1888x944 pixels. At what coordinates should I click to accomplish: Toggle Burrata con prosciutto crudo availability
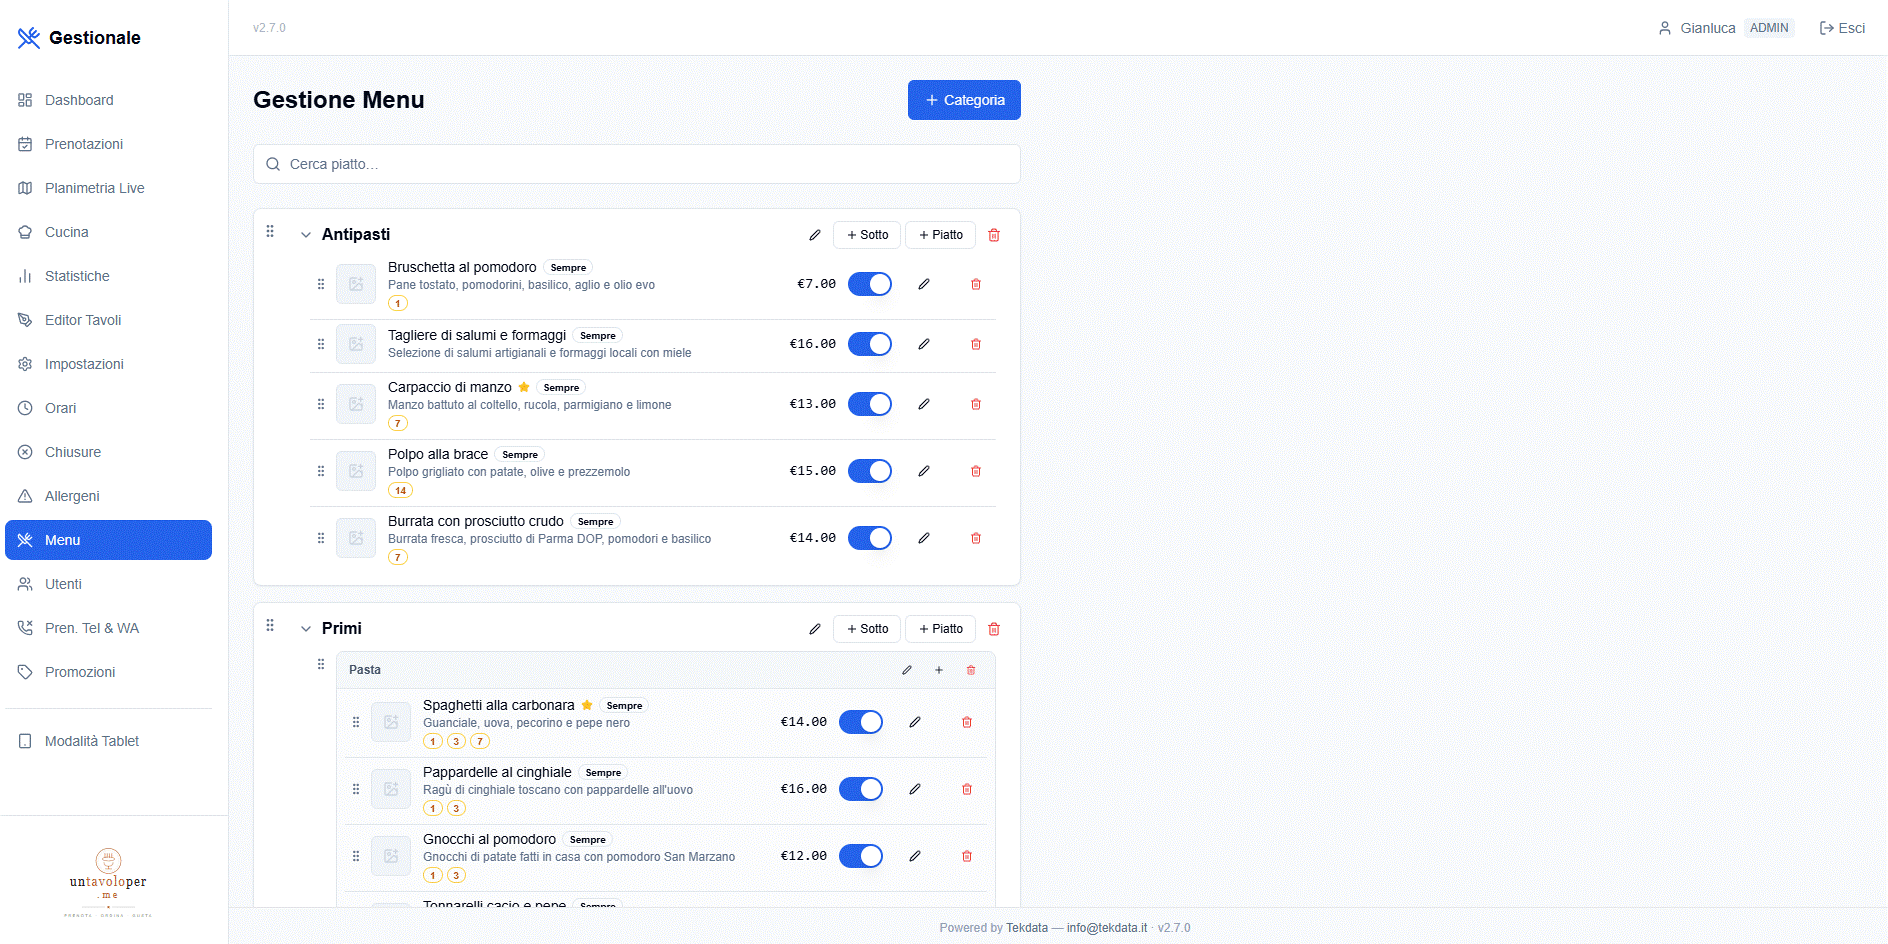click(x=870, y=538)
